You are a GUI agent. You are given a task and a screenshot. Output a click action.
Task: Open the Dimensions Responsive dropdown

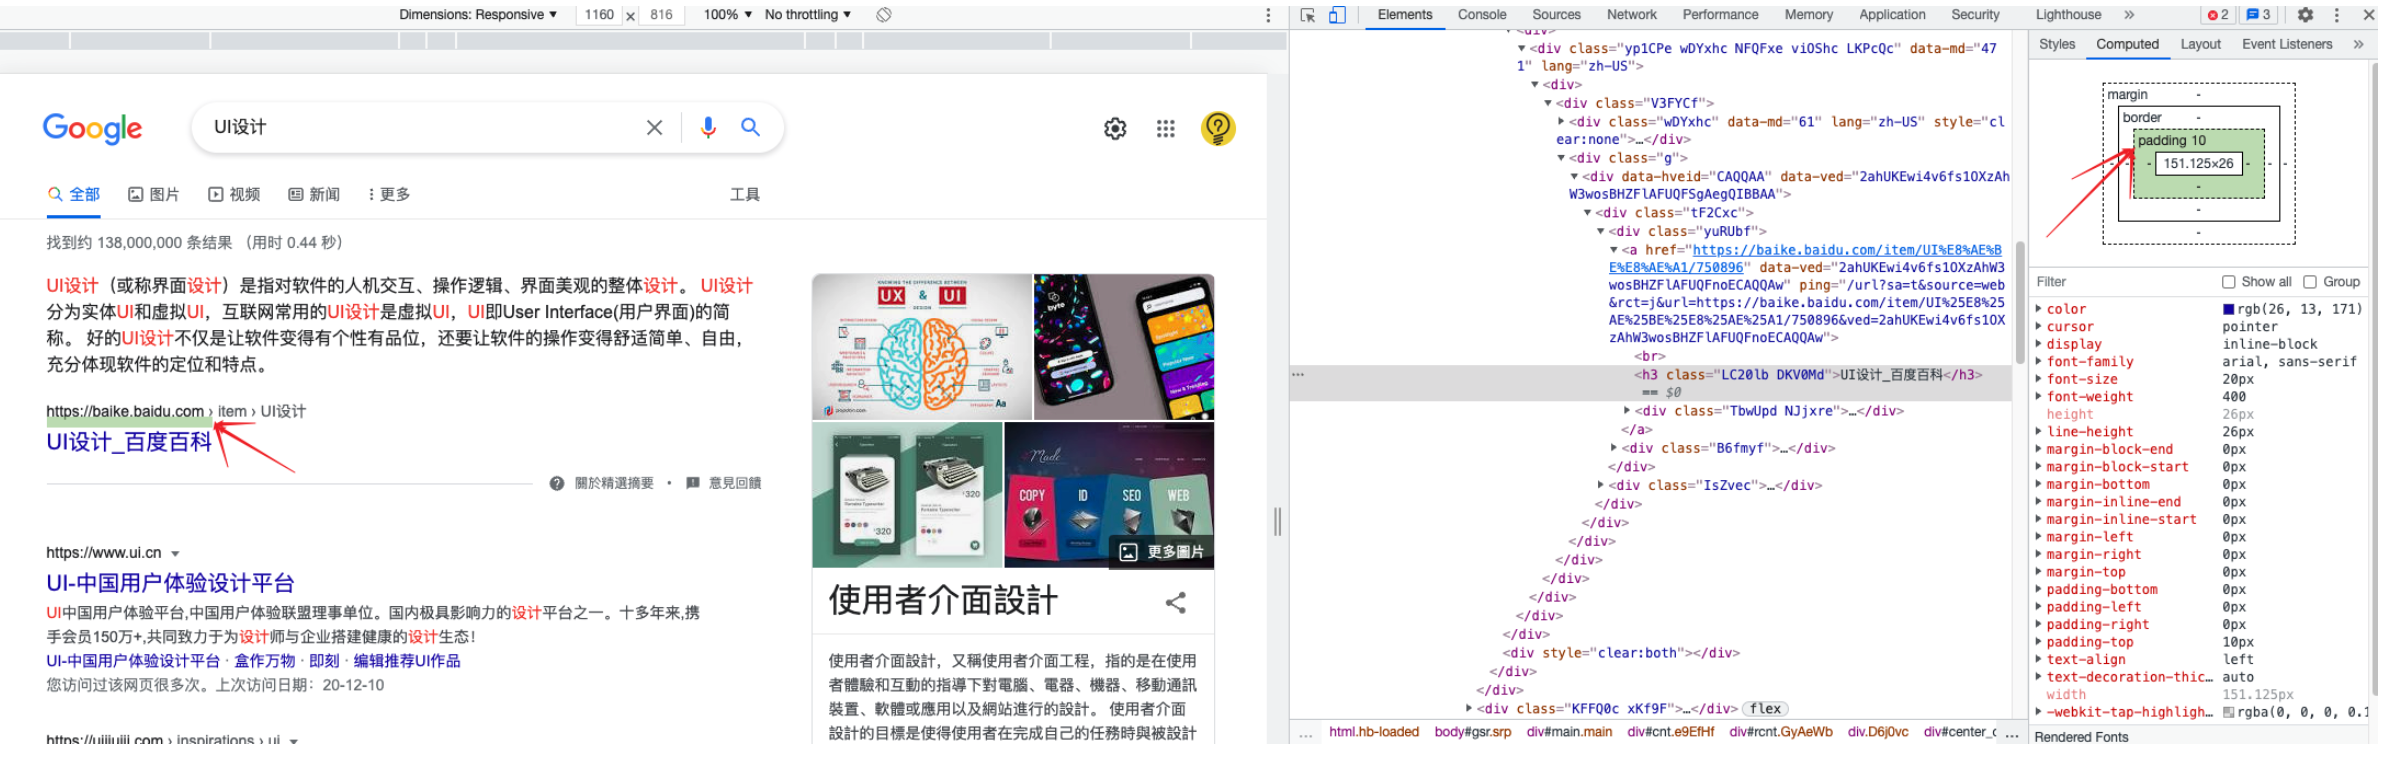tap(478, 15)
